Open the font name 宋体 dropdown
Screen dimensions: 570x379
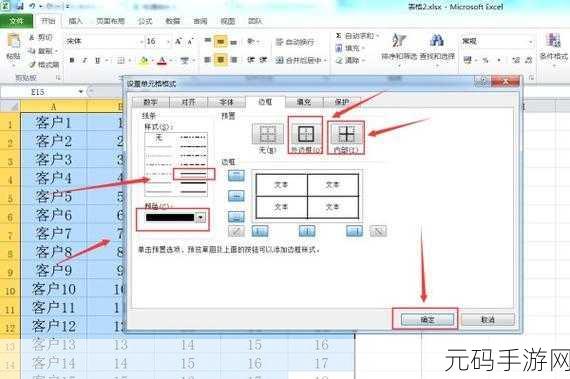[x=141, y=42]
